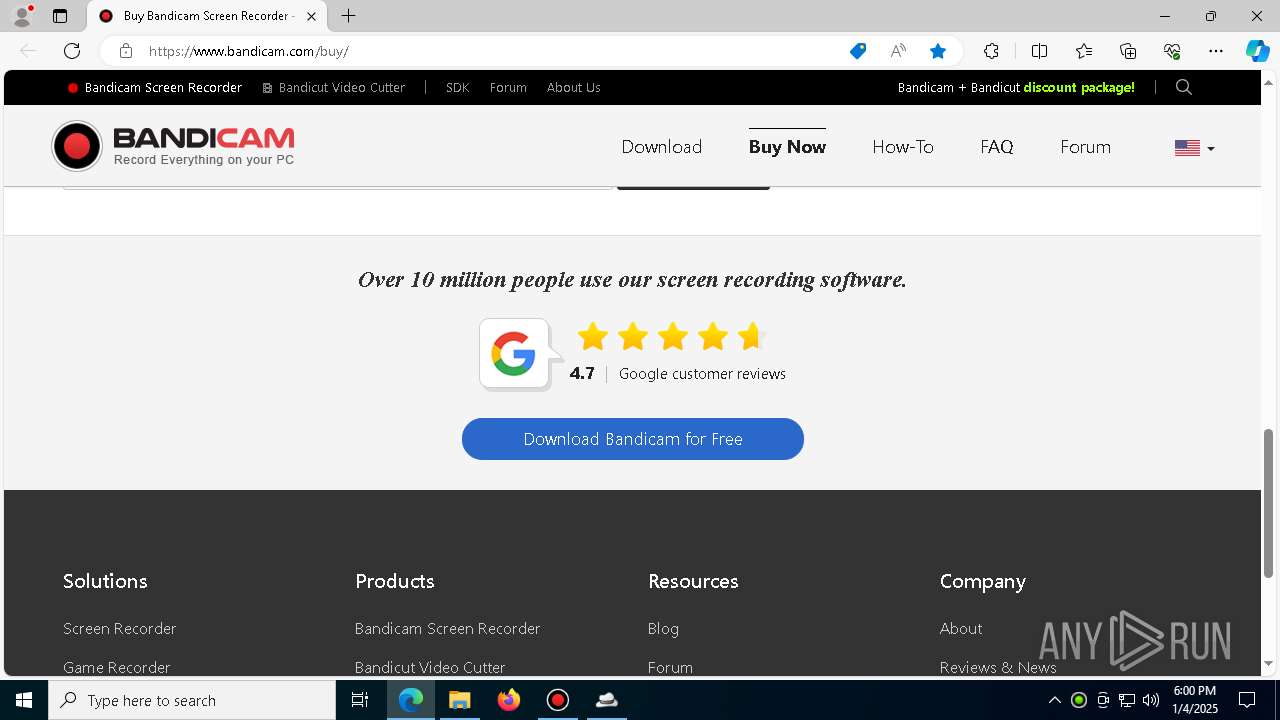Open Browser essentials icon
Image resolution: width=1280 pixels, height=720 pixels.
tap(1172, 51)
